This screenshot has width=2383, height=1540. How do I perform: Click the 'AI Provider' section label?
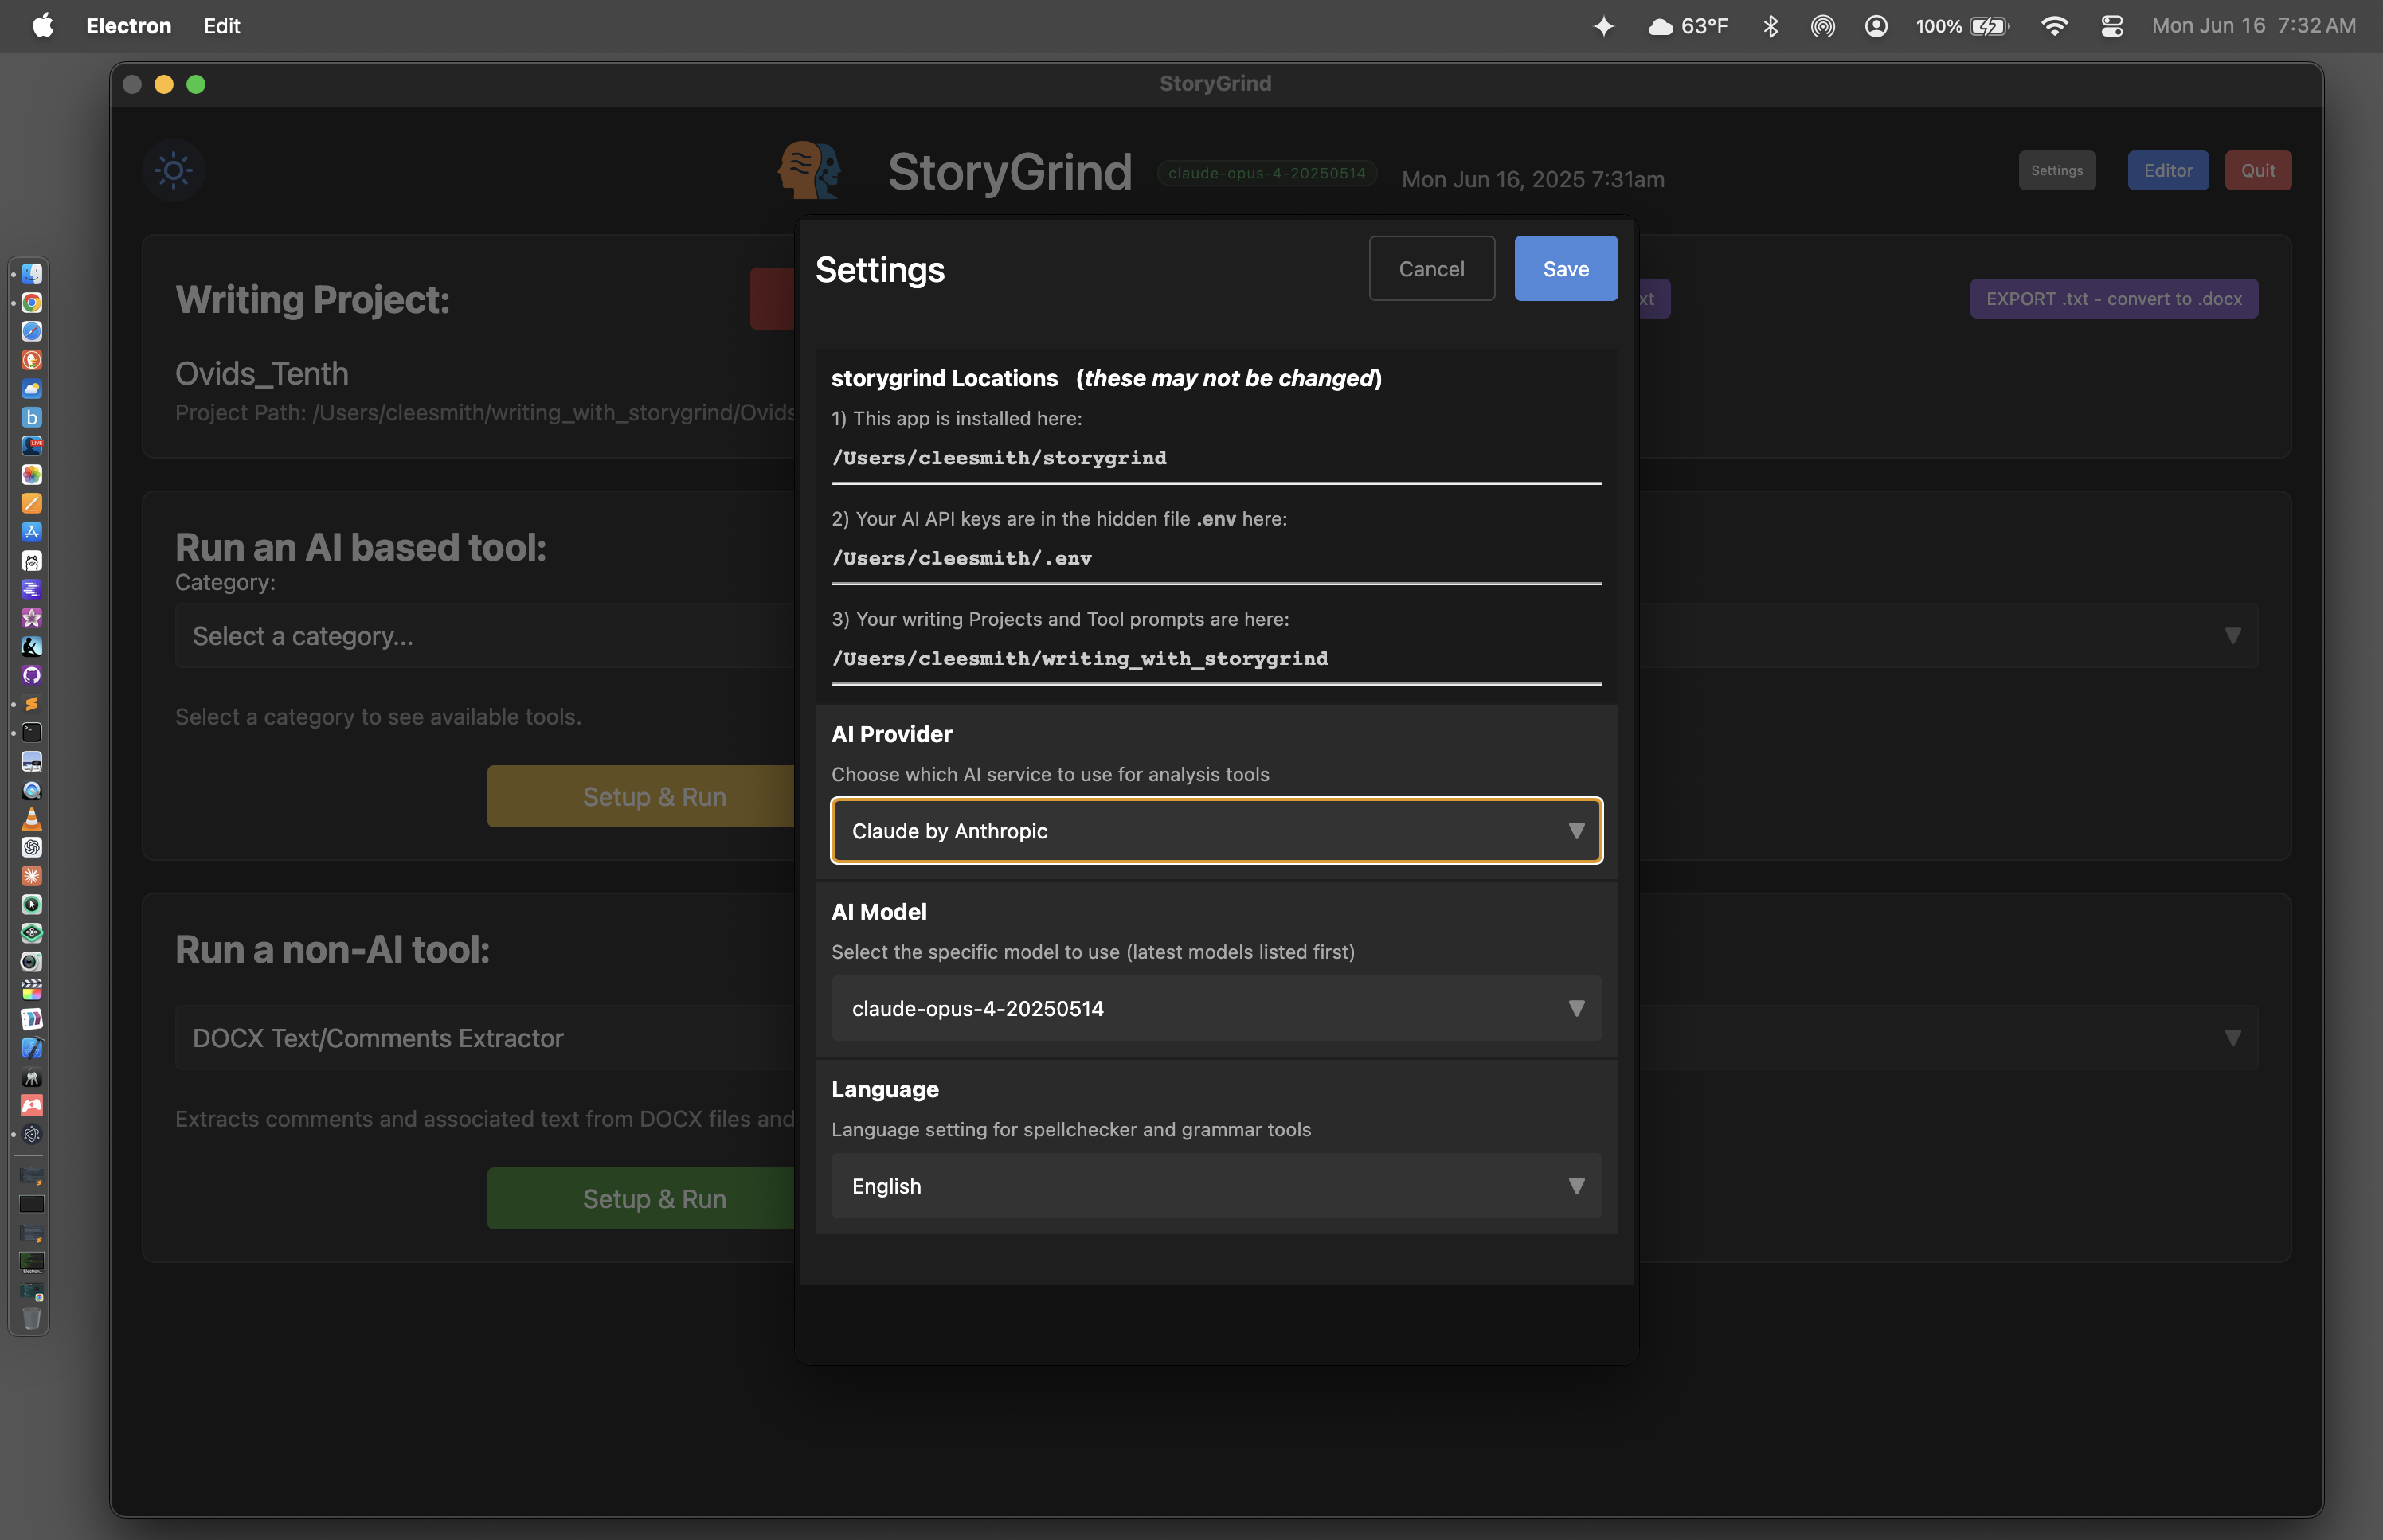tap(892, 734)
